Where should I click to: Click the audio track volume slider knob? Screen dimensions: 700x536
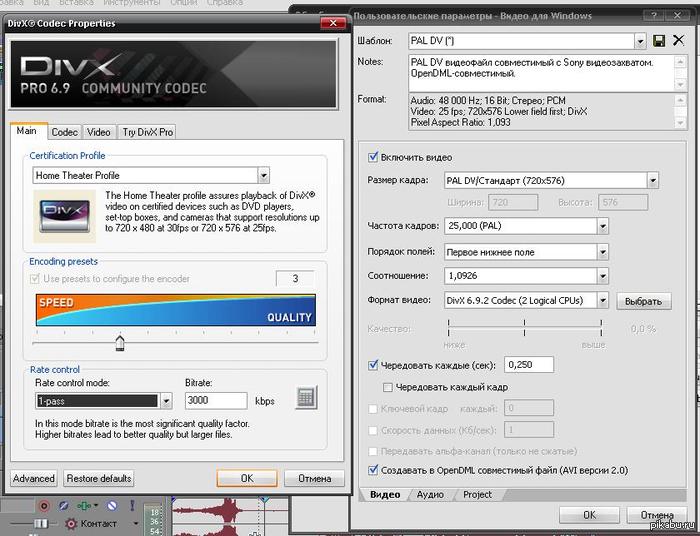[41, 523]
